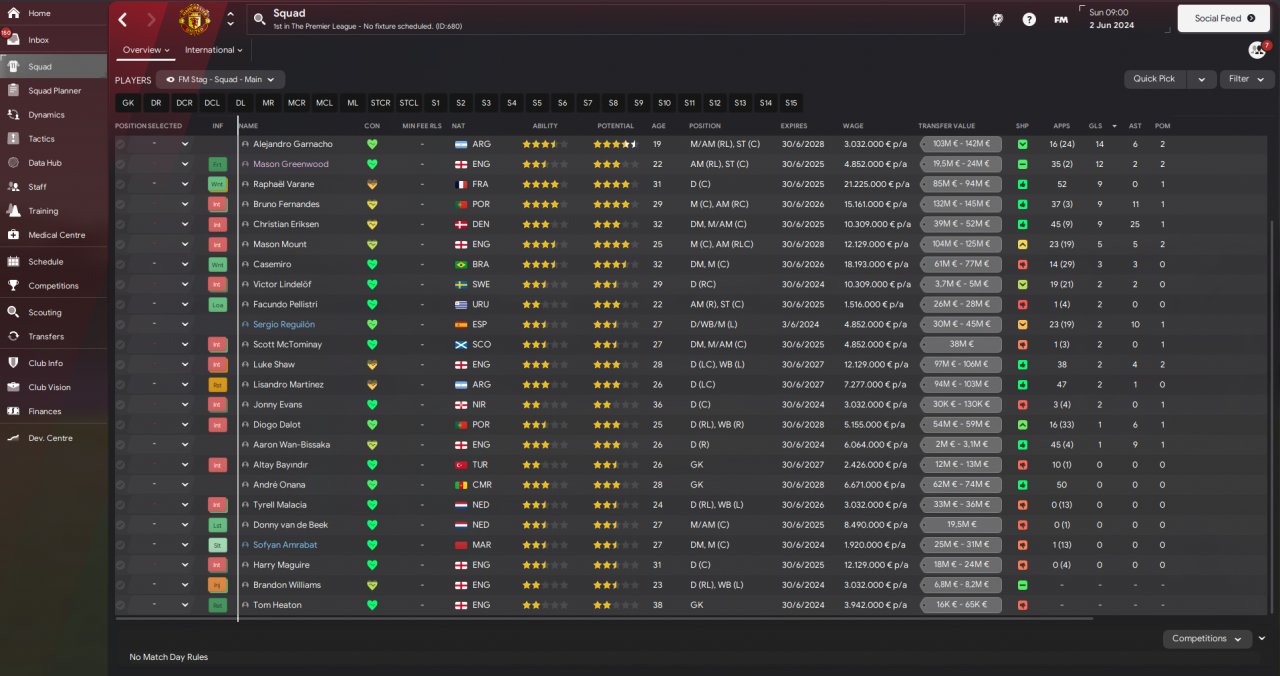Image resolution: width=1280 pixels, height=676 pixels.
Task: Click Brandon Williams' Inj info badge
Action: (x=217, y=585)
